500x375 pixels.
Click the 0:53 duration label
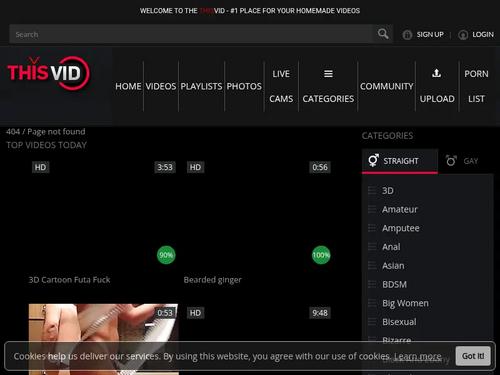165,313
